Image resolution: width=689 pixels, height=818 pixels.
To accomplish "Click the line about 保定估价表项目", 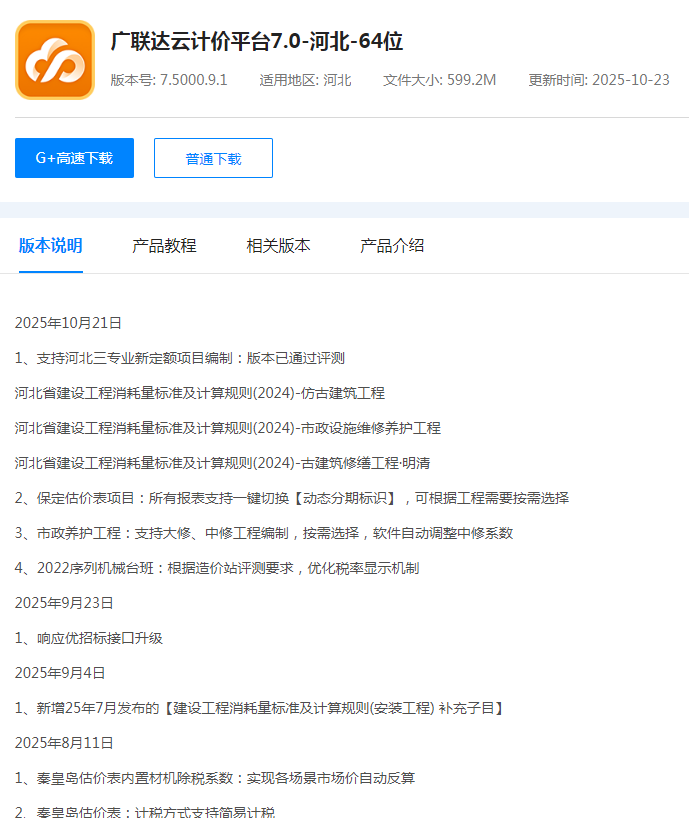I will [x=292, y=498].
